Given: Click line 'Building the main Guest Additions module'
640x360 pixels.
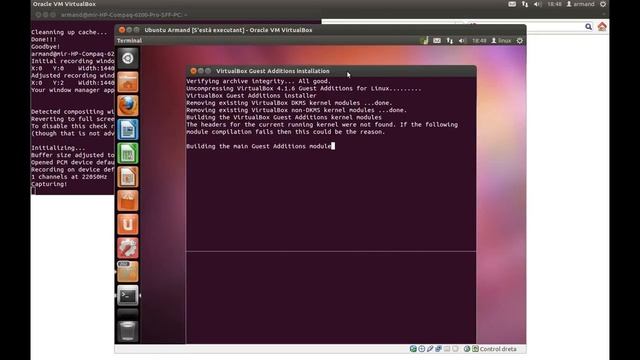Looking at the screenshot, I should [259, 146].
